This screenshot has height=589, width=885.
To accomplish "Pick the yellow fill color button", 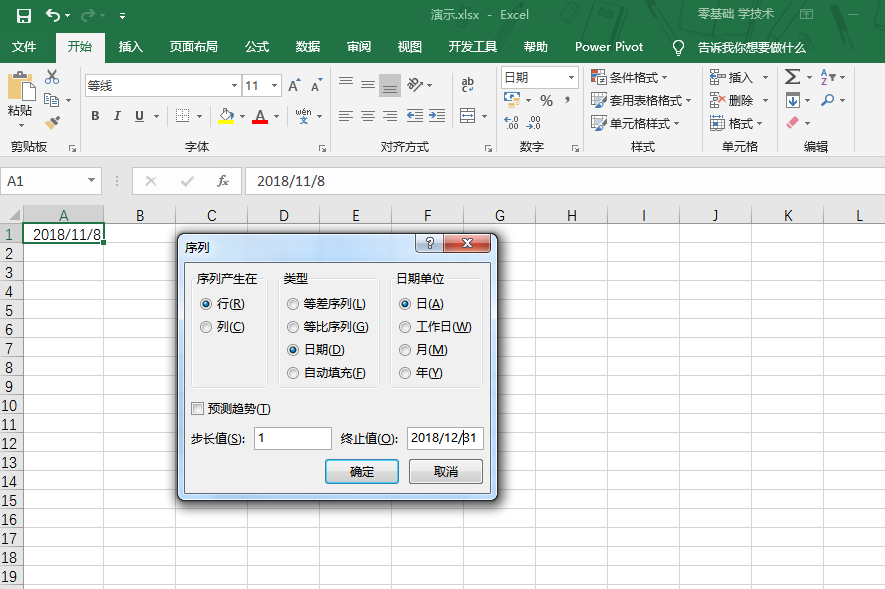I will tap(226, 116).
